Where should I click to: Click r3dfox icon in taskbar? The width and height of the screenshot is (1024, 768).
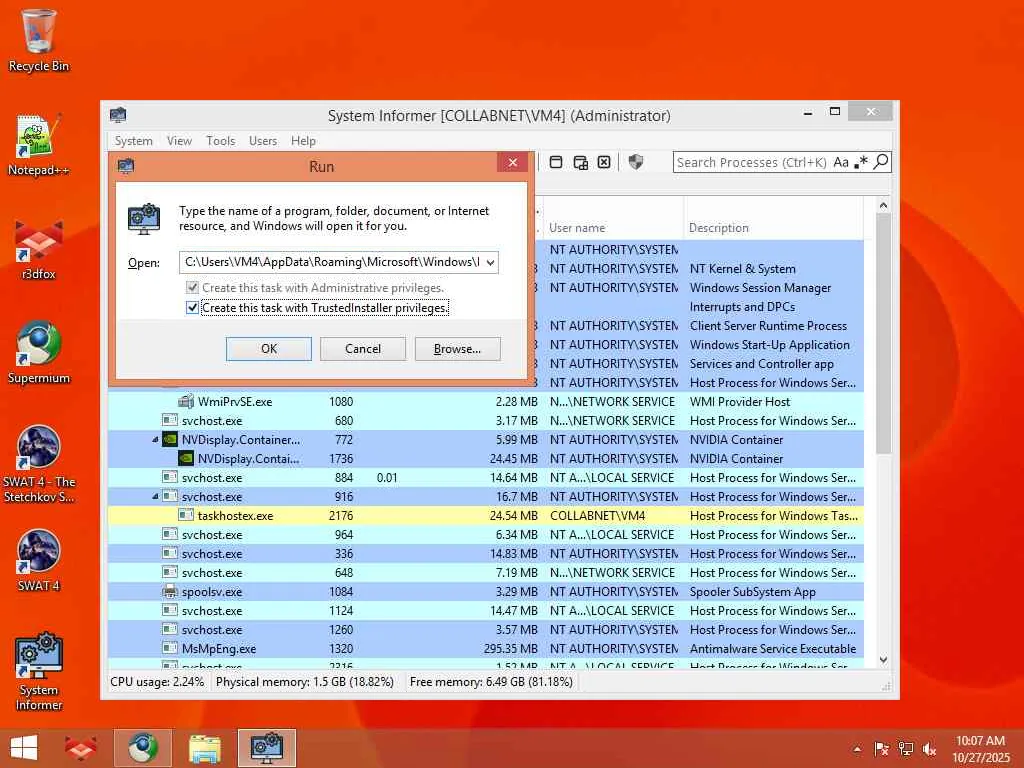[81, 748]
